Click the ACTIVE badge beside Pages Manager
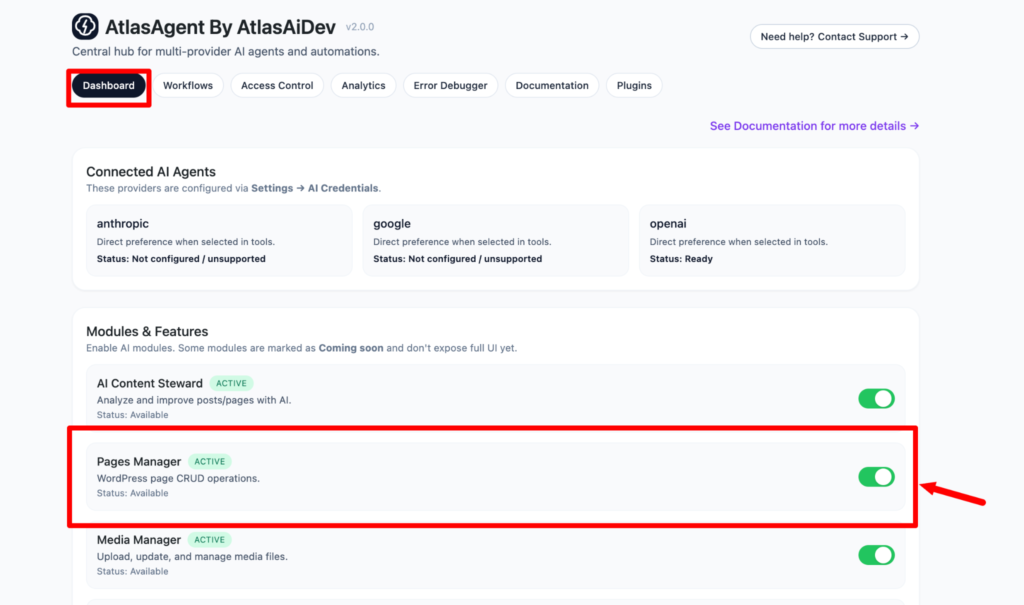Image resolution: width=1024 pixels, height=605 pixels. pyautogui.click(x=210, y=461)
